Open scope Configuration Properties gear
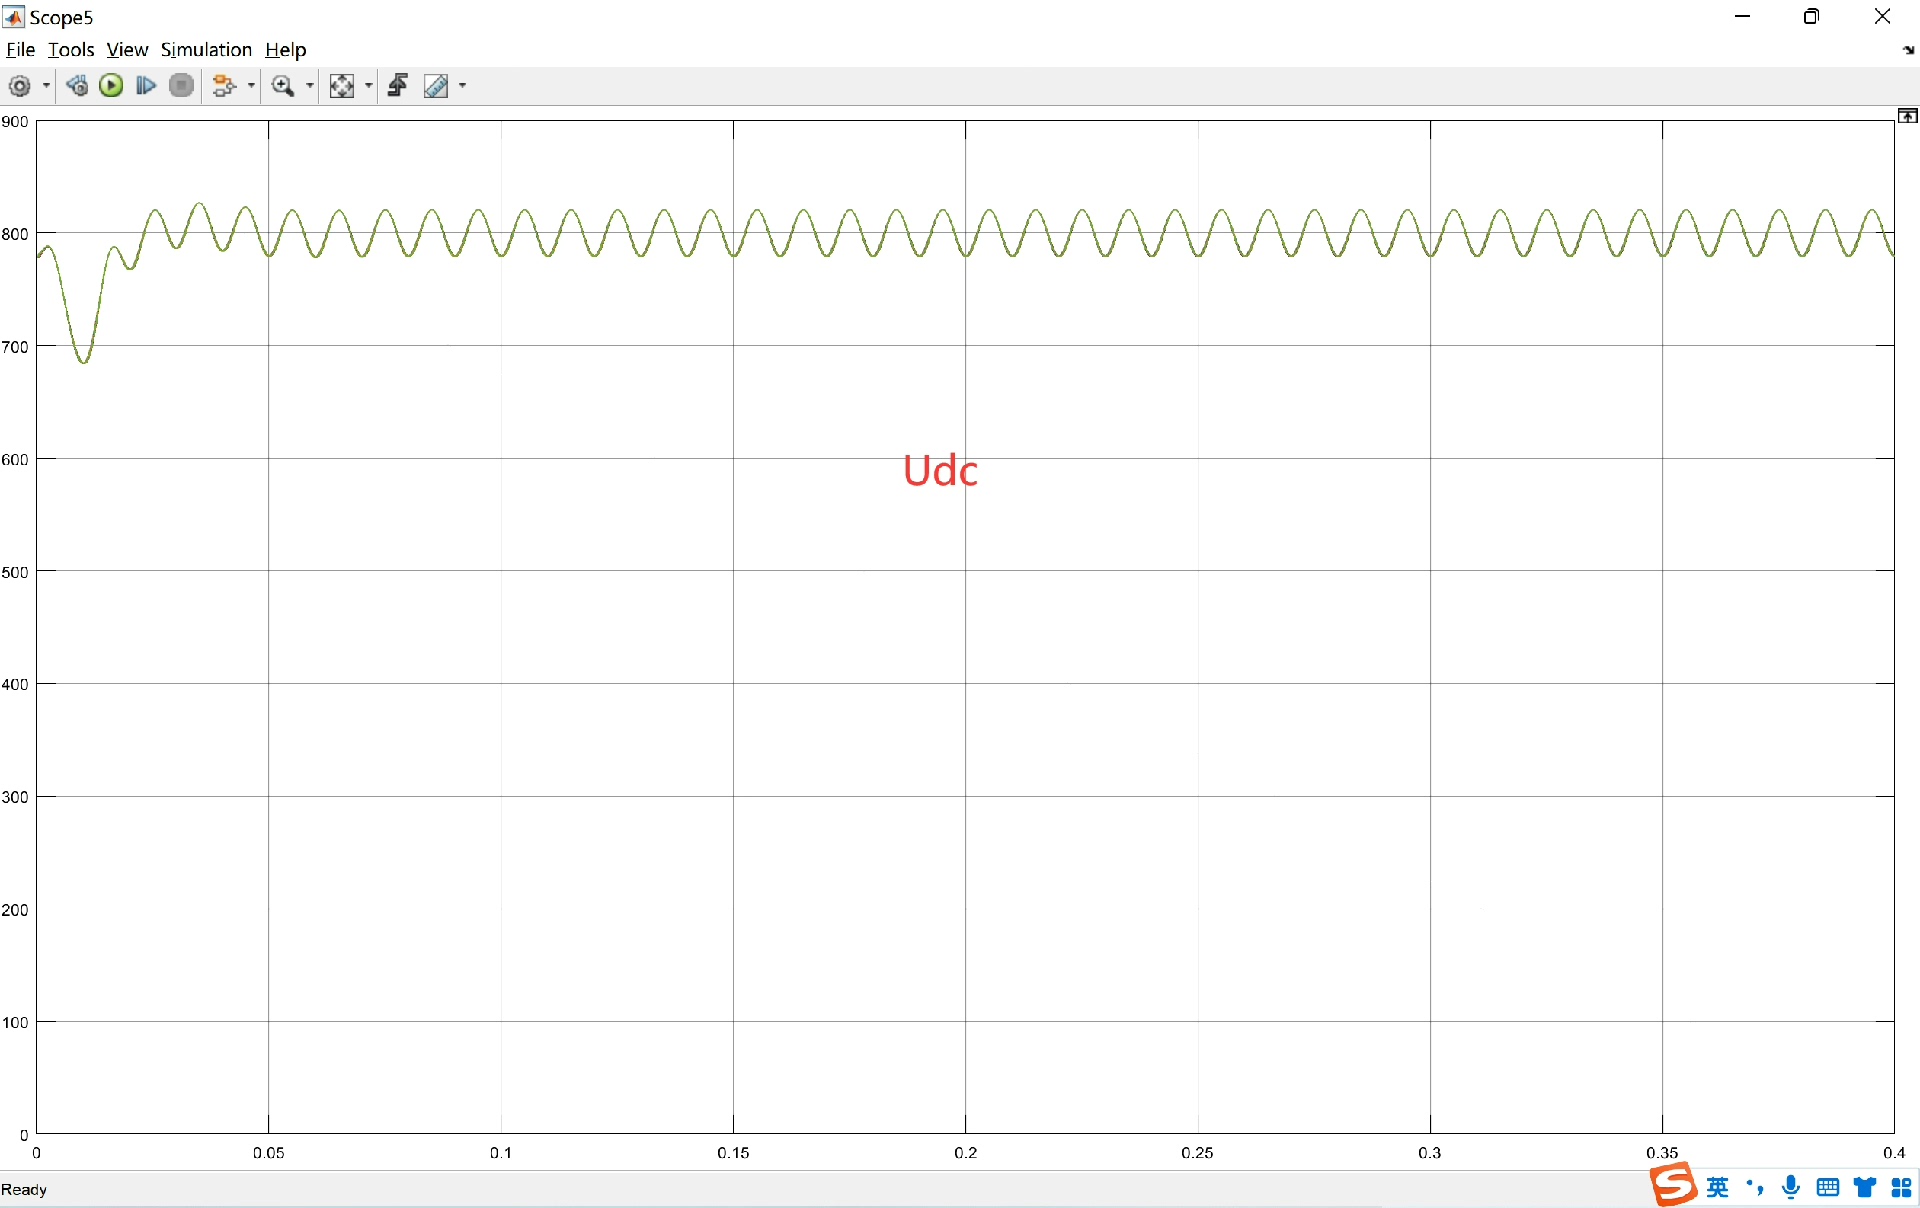The width and height of the screenshot is (1920, 1208). coord(19,86)
